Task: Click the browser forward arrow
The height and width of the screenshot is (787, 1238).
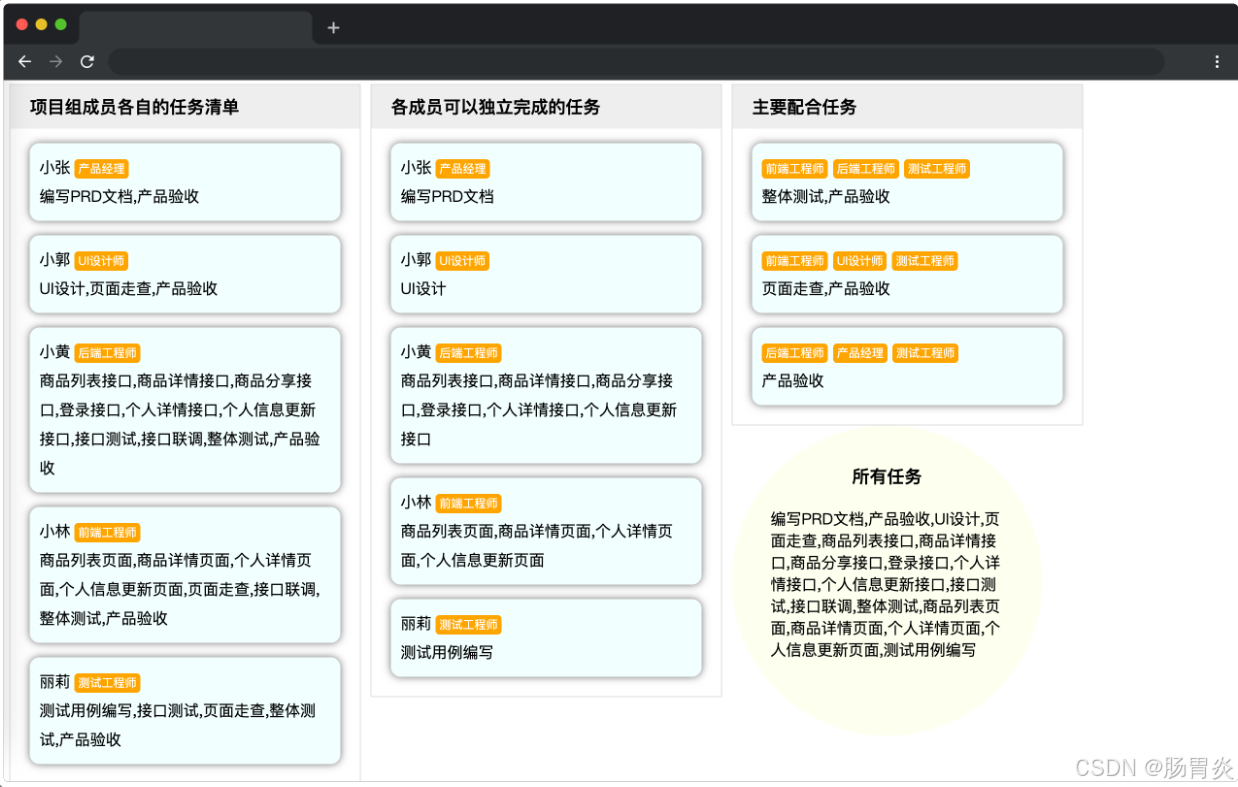Action: pyautogui.click(x=56, y=62)
